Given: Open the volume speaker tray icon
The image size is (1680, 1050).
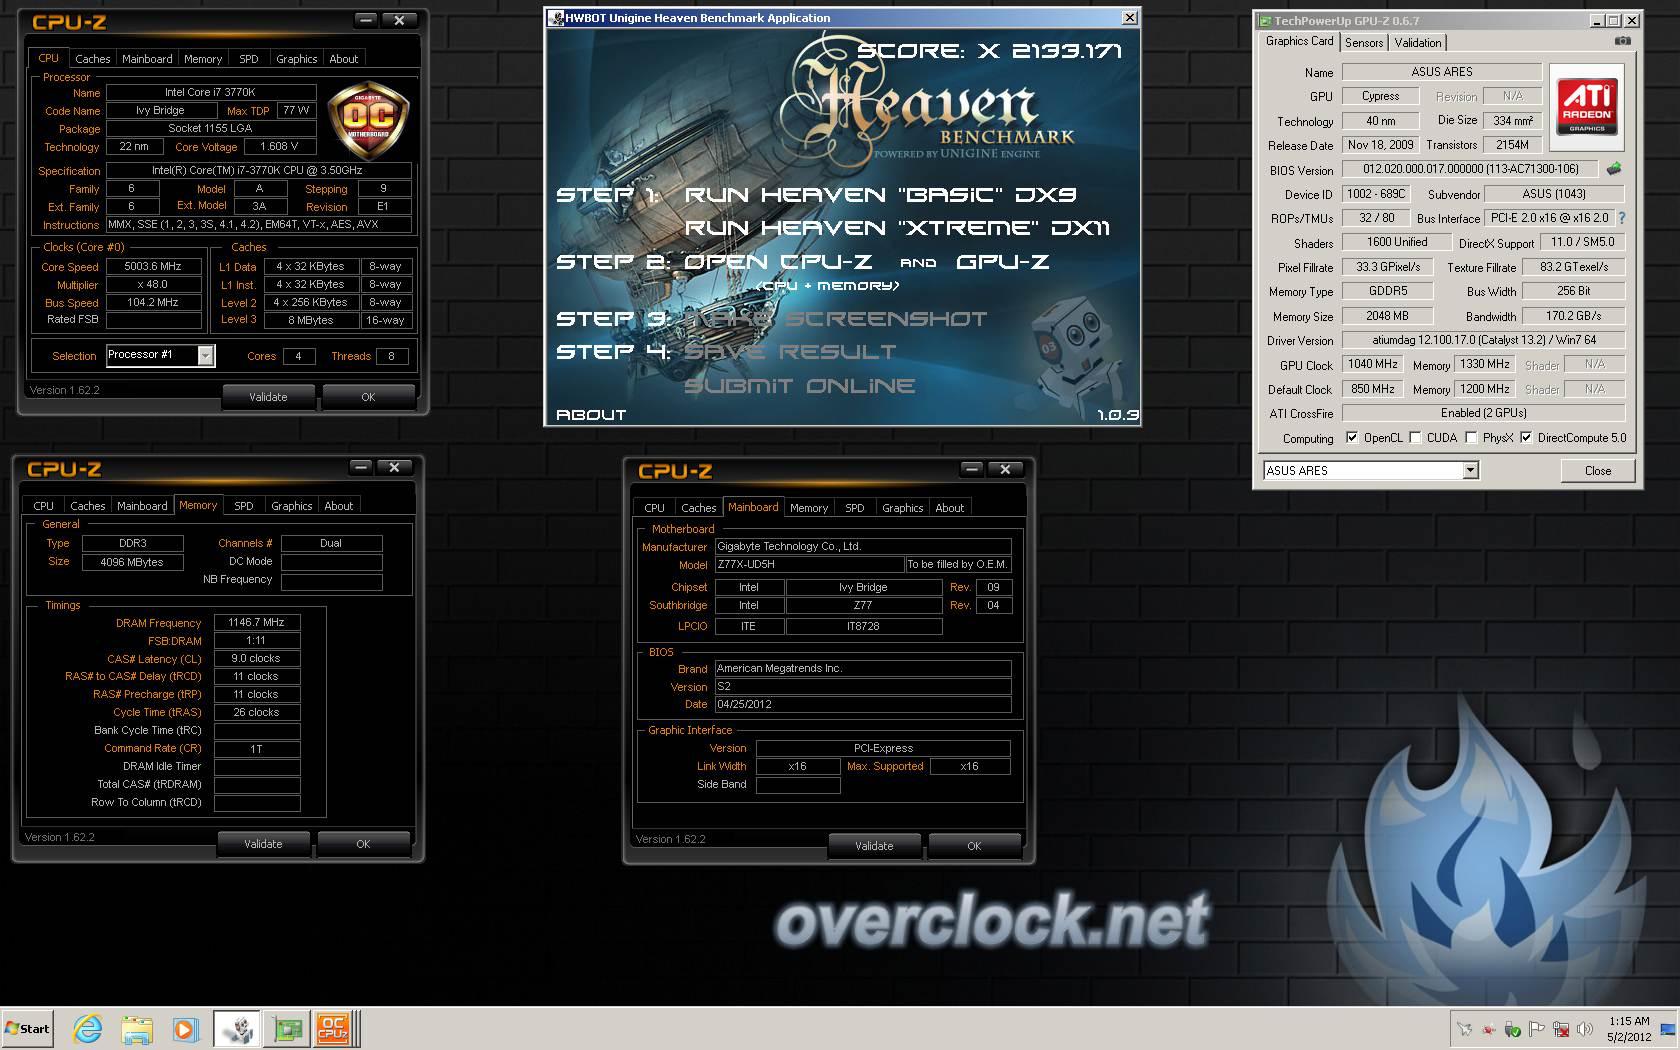Looking at the screenshot, I should [1584, 1029].
